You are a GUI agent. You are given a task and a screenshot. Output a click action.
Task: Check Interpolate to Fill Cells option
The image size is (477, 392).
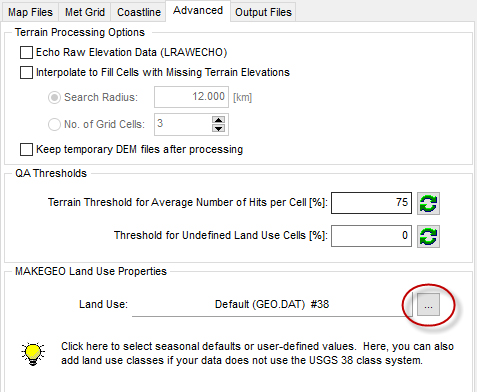(x=26, y=72)
